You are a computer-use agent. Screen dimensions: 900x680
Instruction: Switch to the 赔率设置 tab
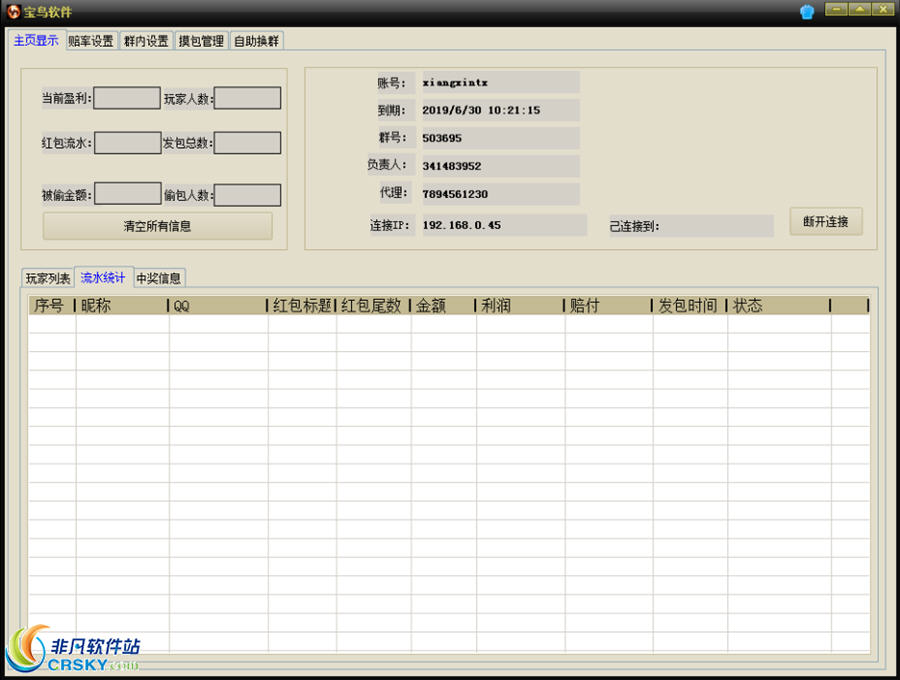(x=90, y=41)
